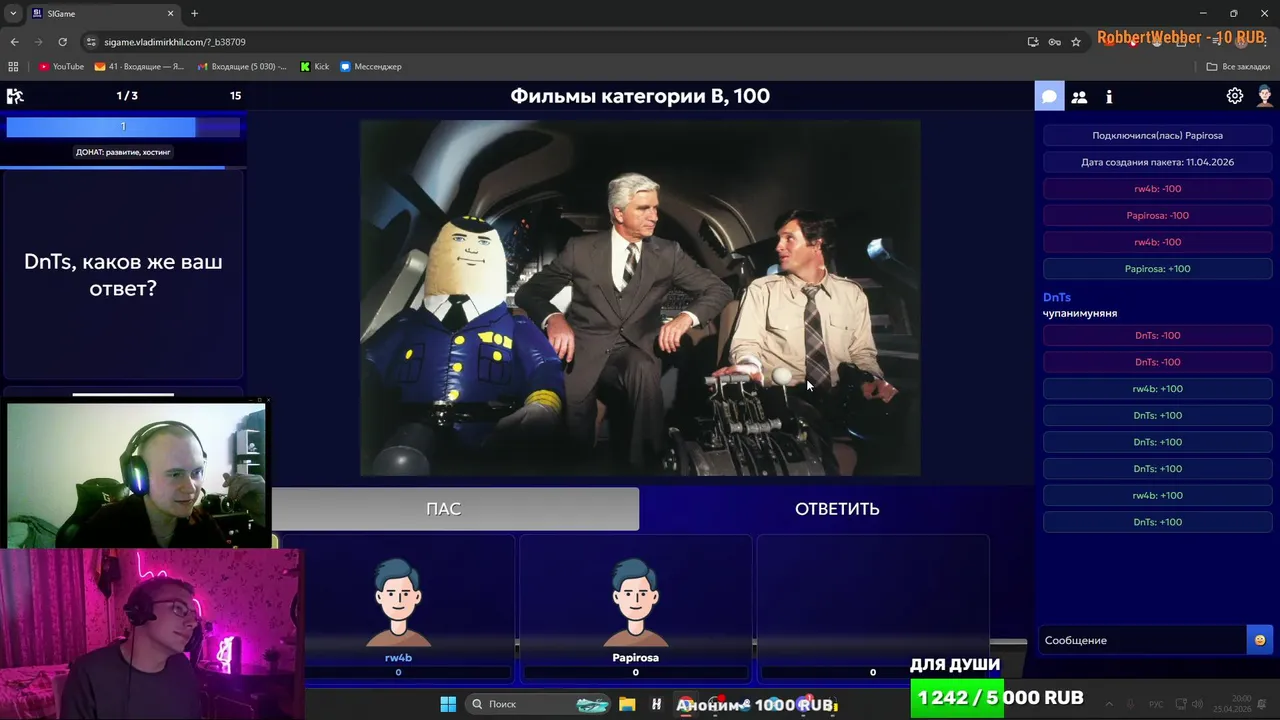Open the browser apps grid icon
The image size is (1280, 720).
click(13, 67)
